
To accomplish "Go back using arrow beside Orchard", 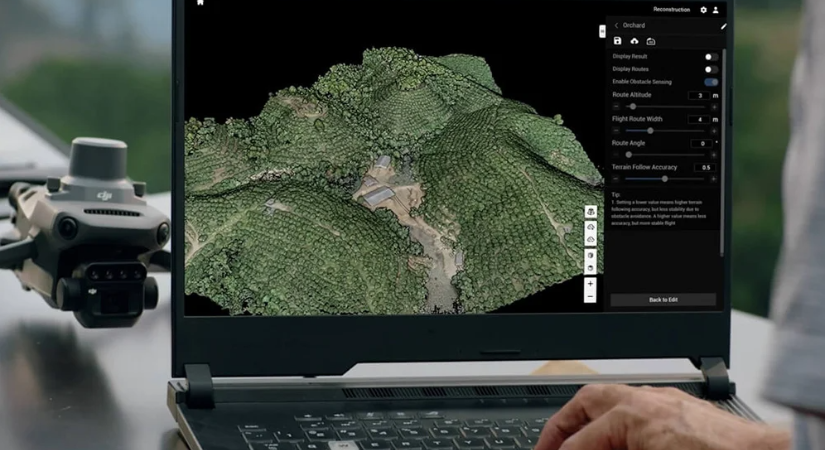I will (616, 25).
